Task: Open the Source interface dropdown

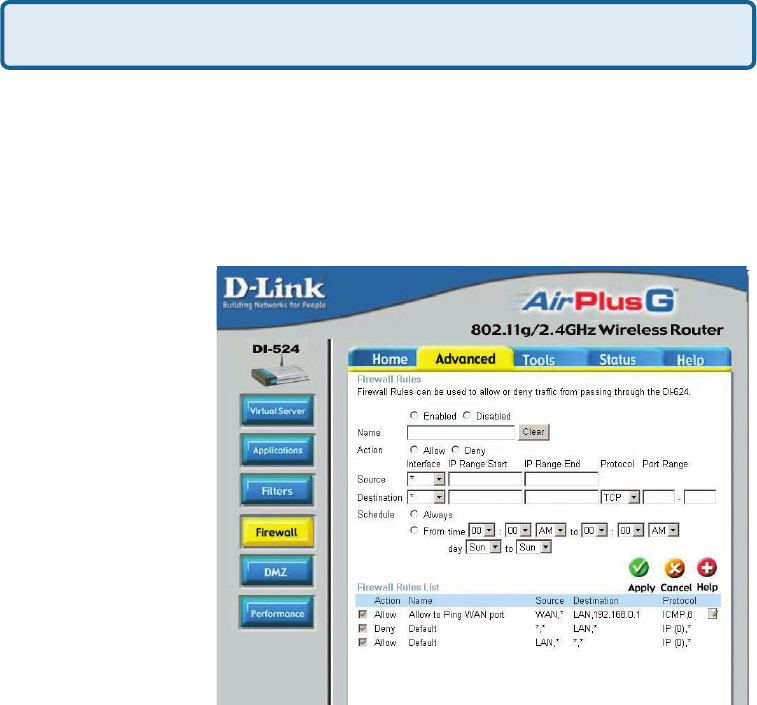Action: click(x=426, y=479)
